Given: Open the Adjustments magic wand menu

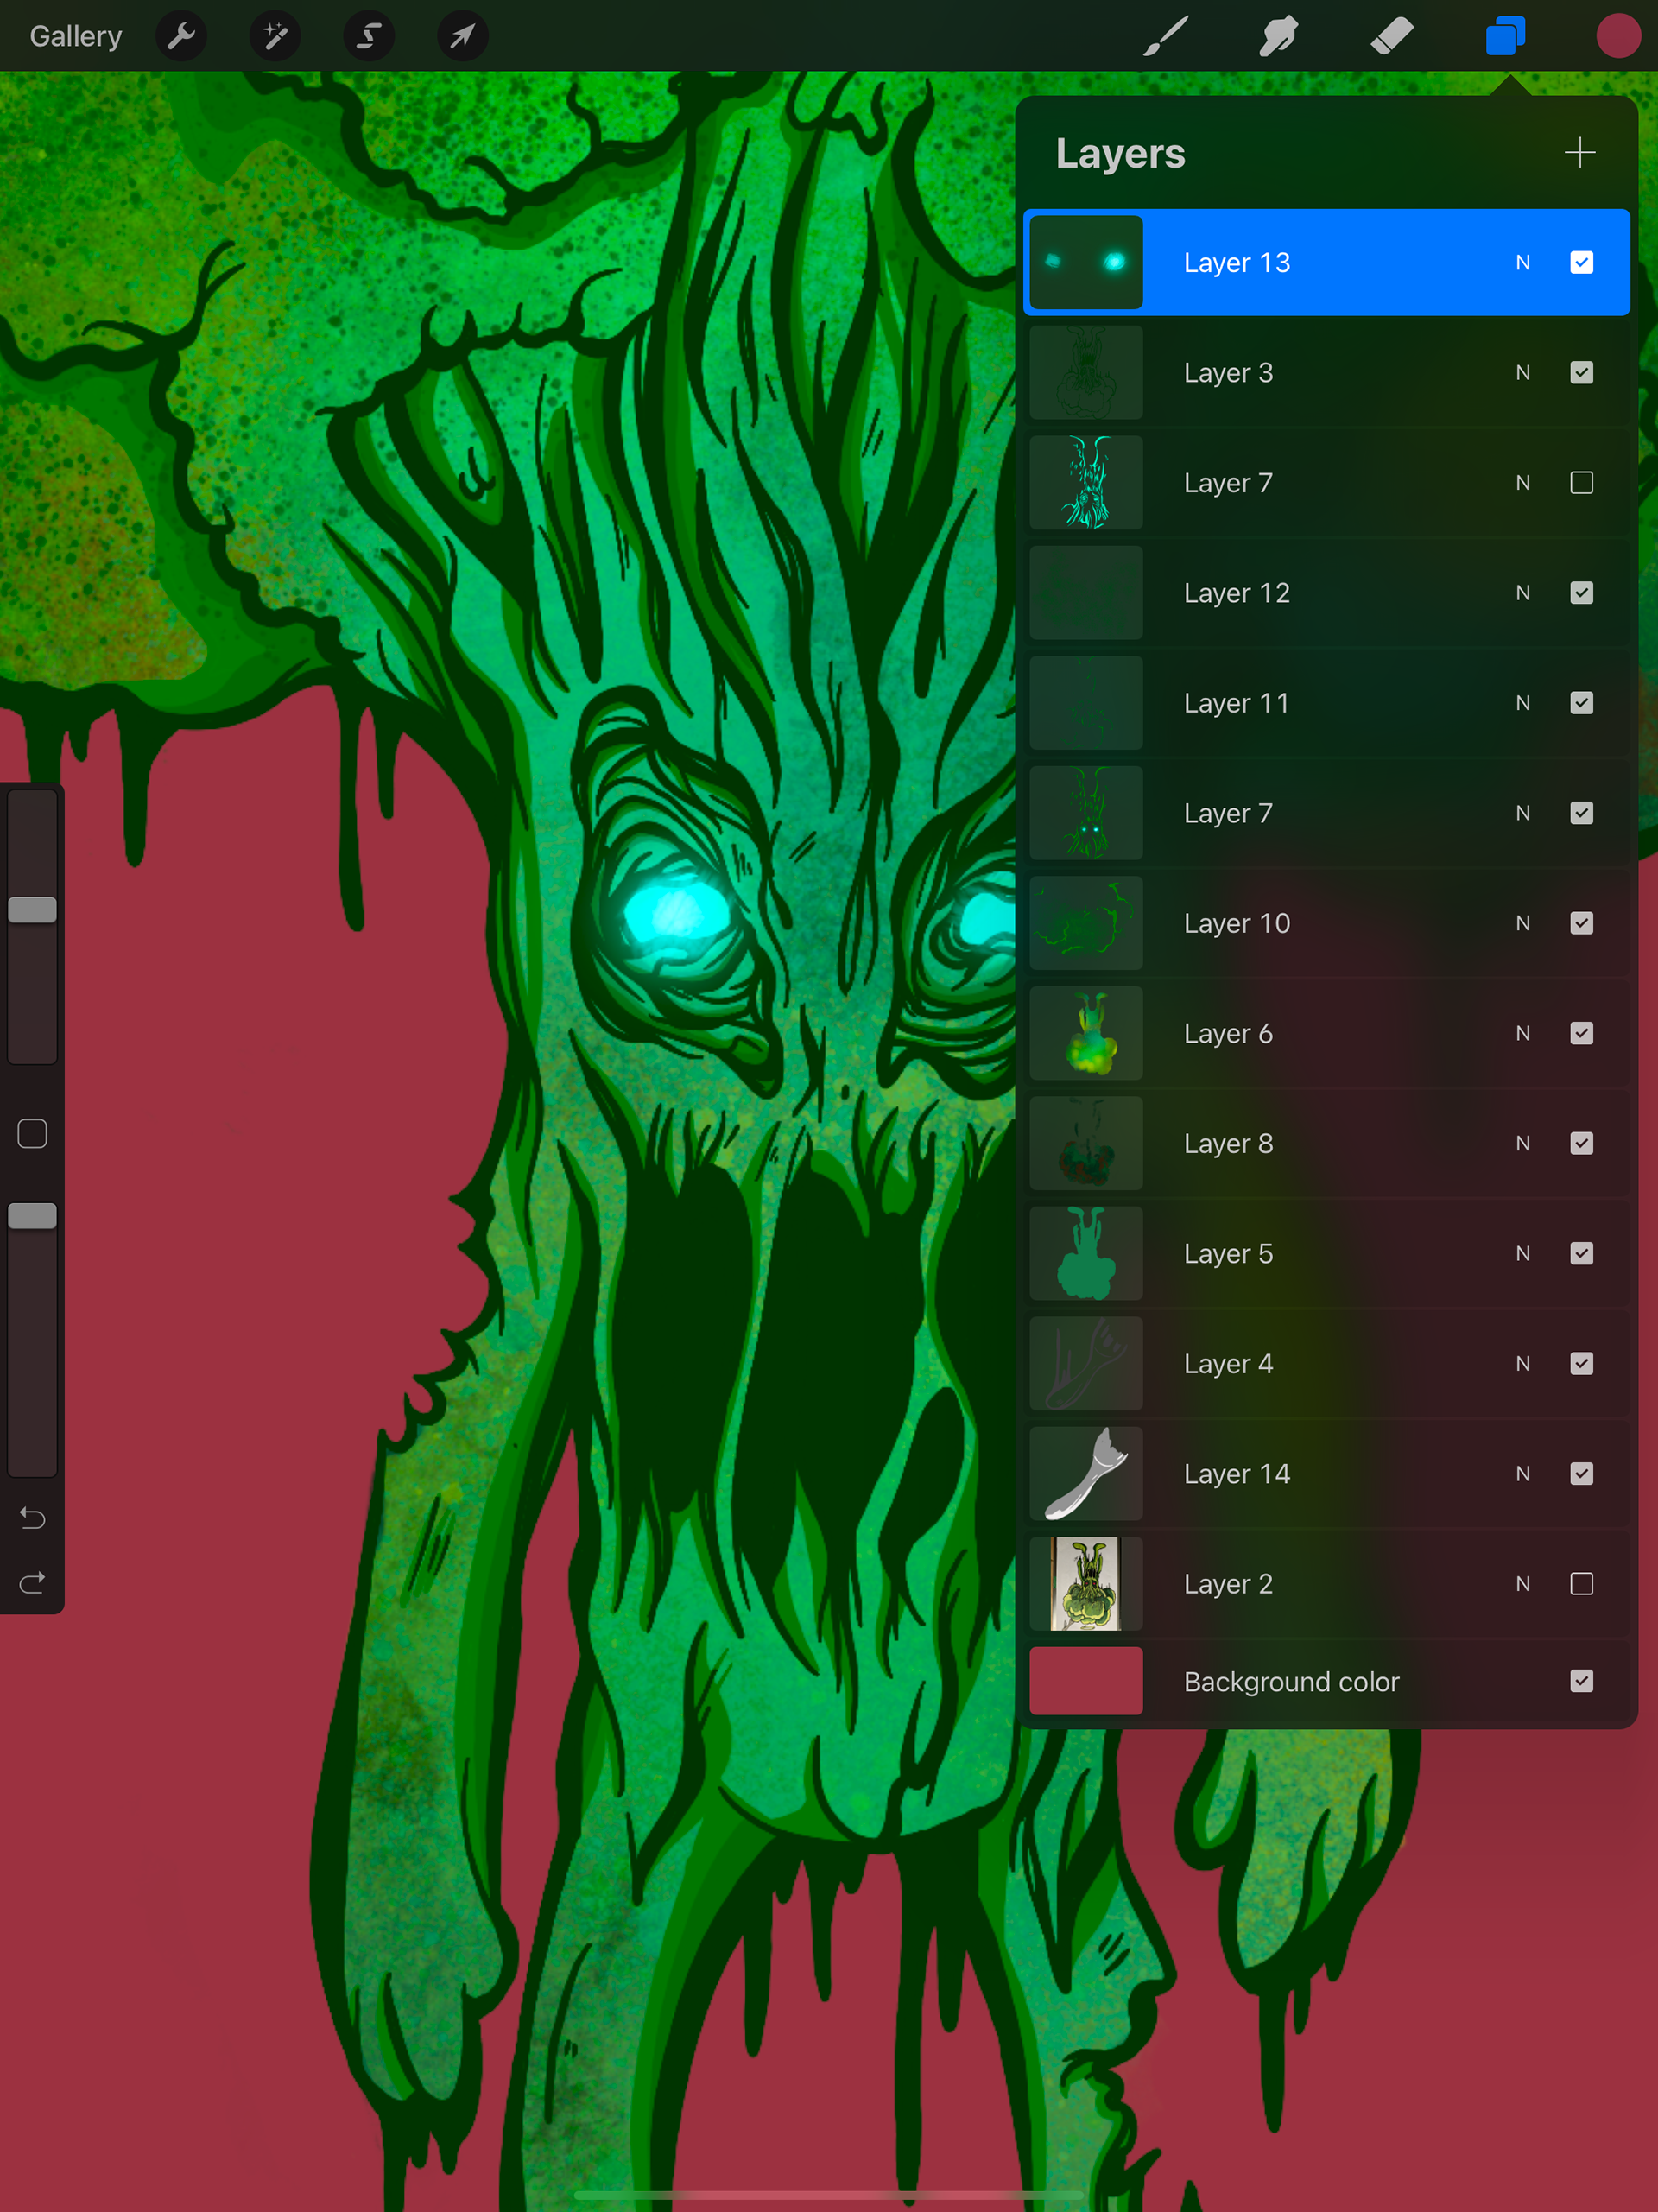Looking at the screenshot, I should pos(275,37).
